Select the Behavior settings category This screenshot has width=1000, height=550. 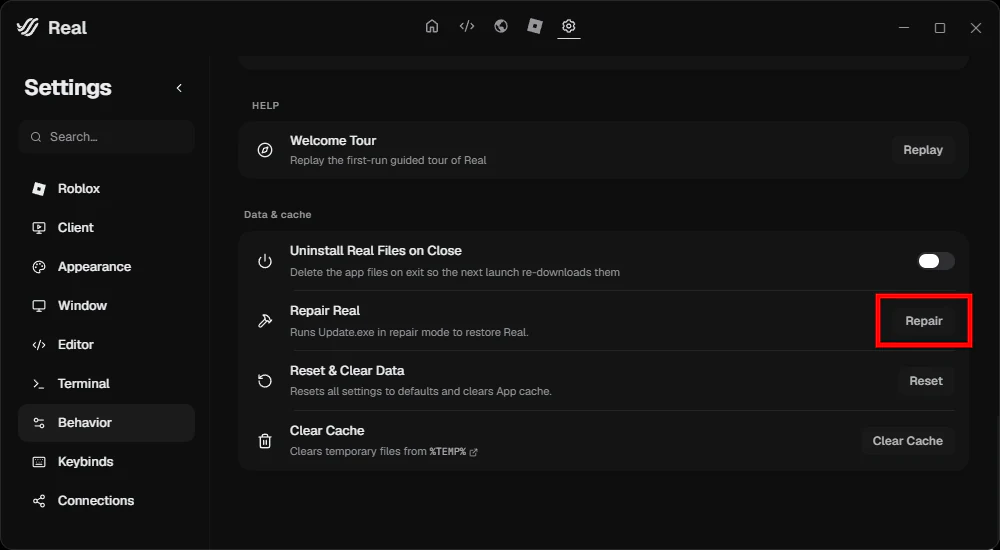tap(107, 422)
